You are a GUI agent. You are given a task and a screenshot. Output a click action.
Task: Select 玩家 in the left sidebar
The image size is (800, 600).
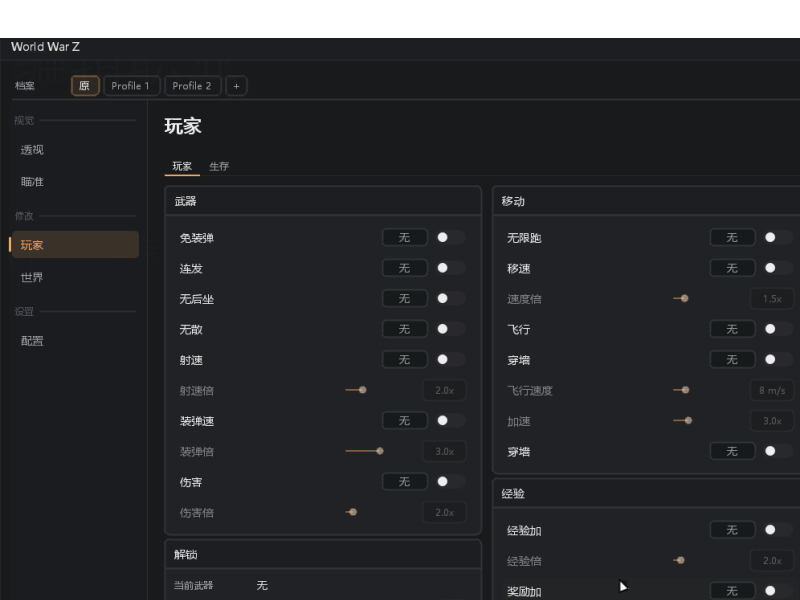(75, 245)
